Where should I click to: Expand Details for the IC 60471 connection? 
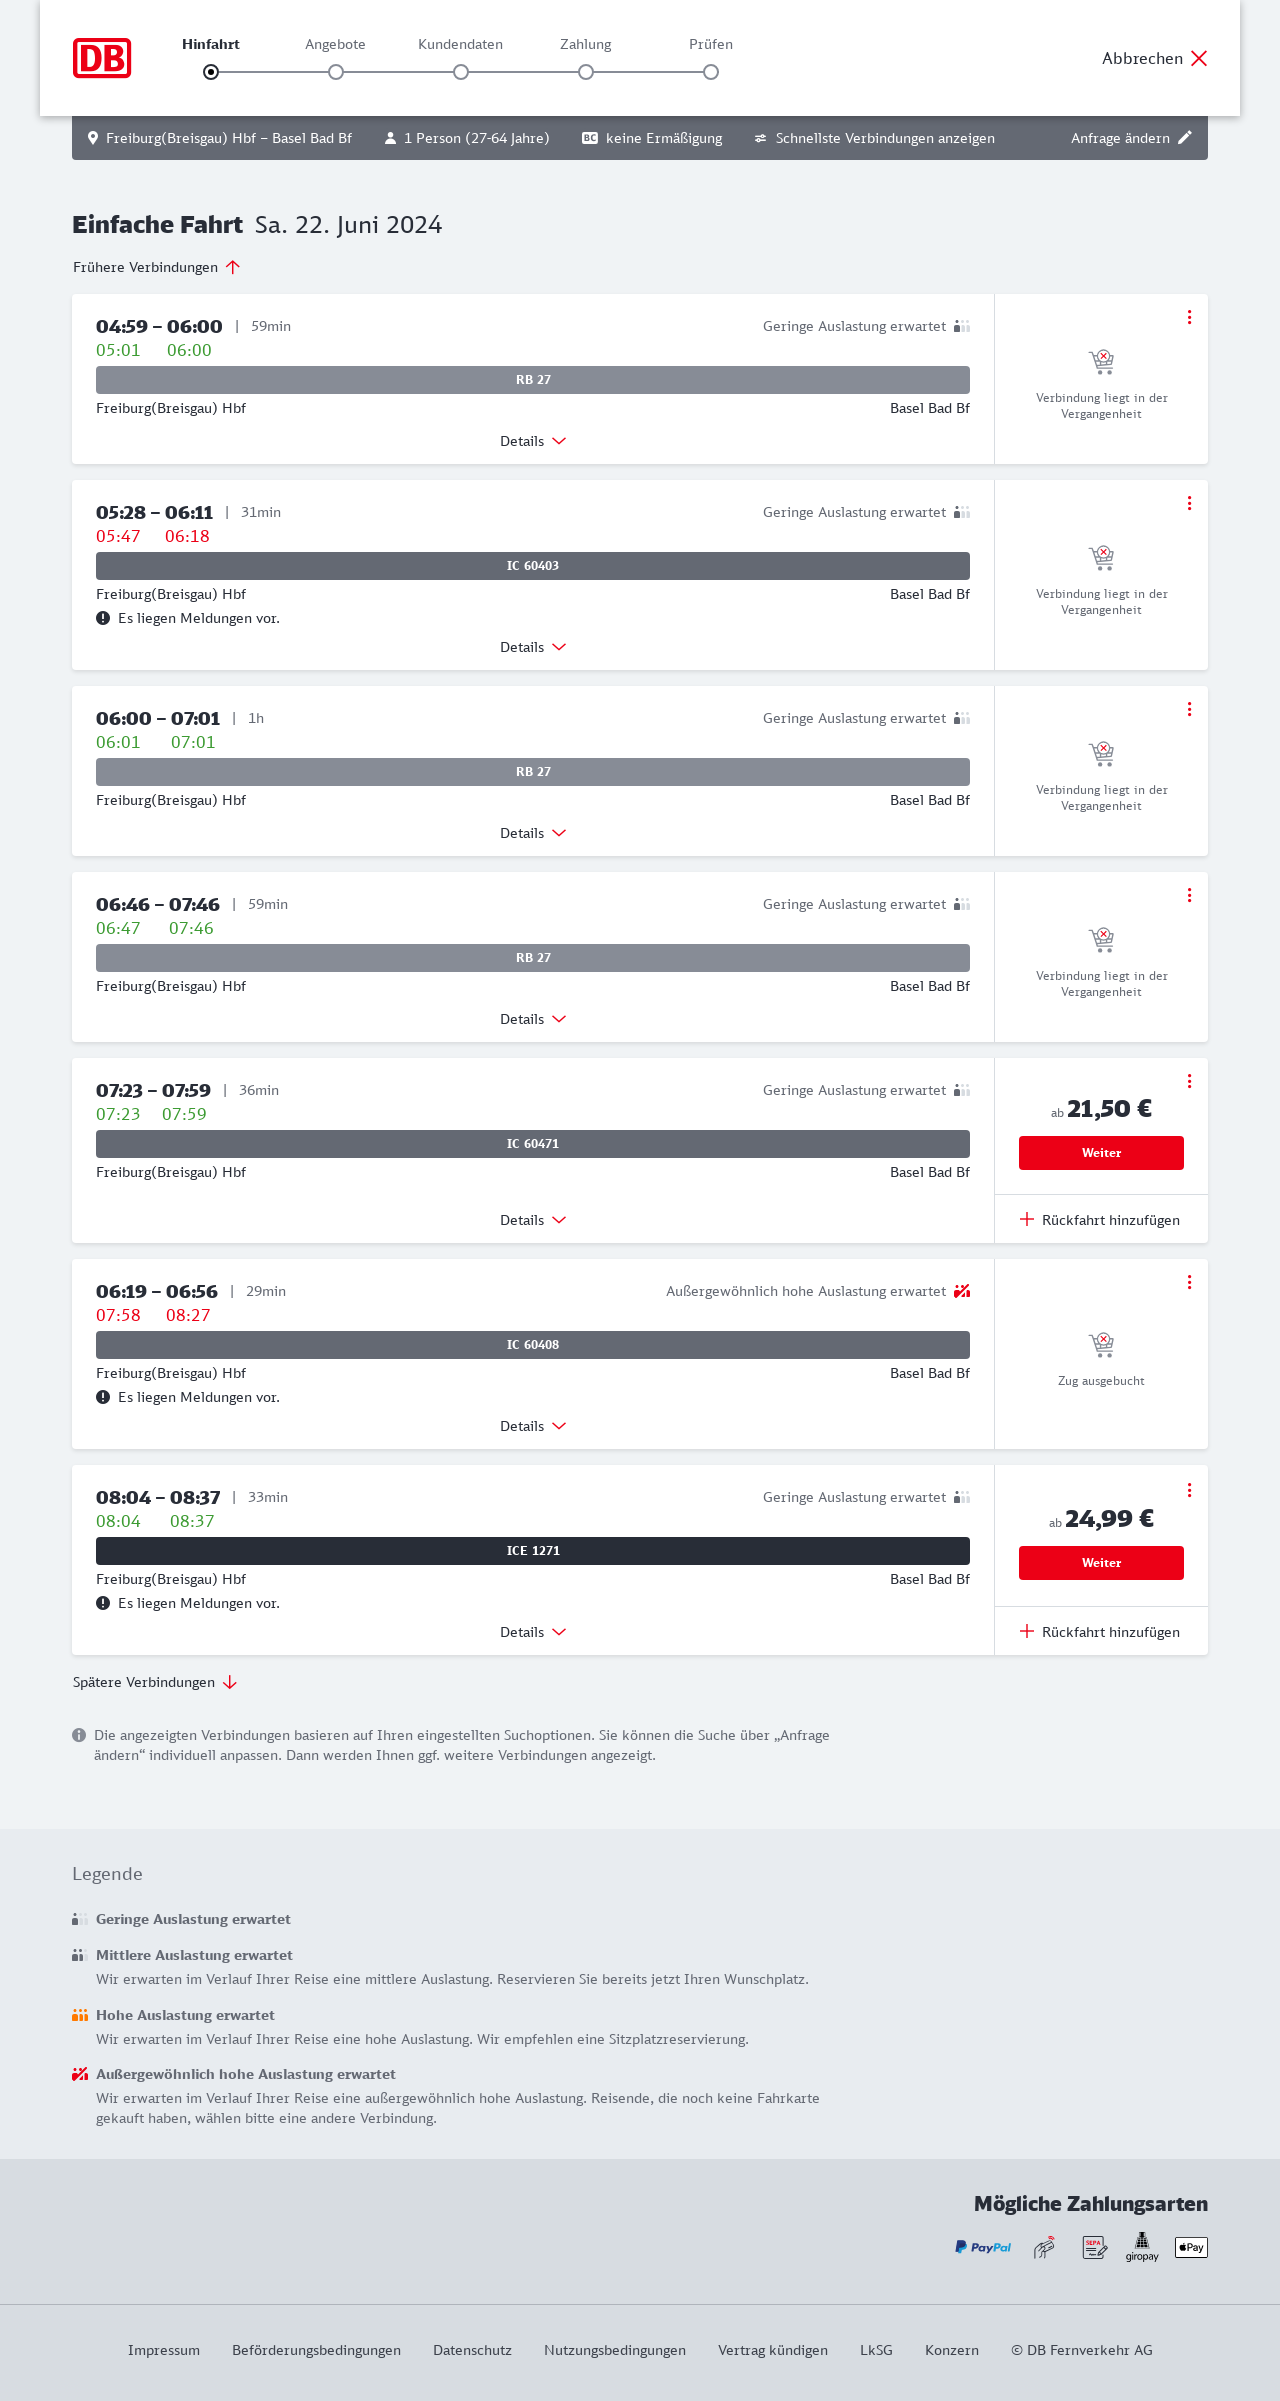(533, 1220)
